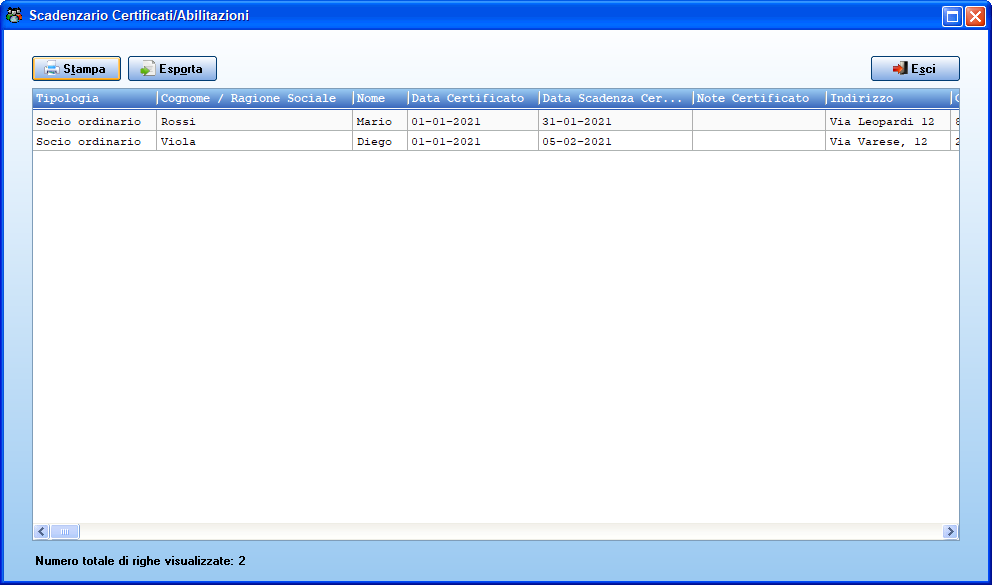This screenshot has height=585, width=992.
Task: Select the row with surname Rossi
Action: coord(496,121)
